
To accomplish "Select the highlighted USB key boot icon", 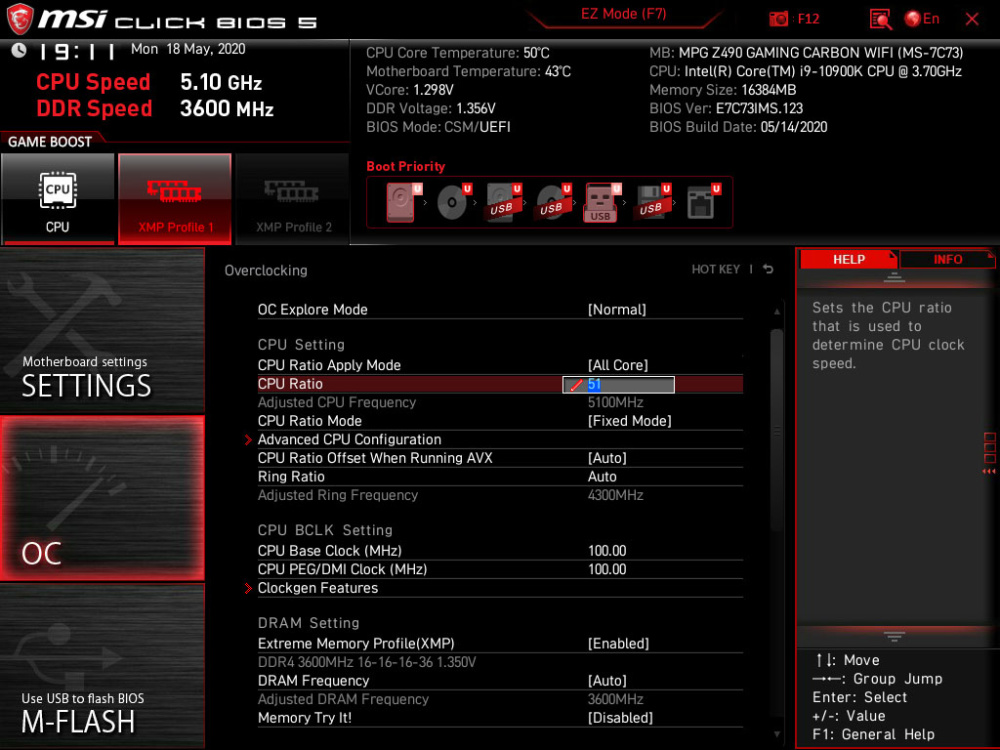I will click(602, 203).
